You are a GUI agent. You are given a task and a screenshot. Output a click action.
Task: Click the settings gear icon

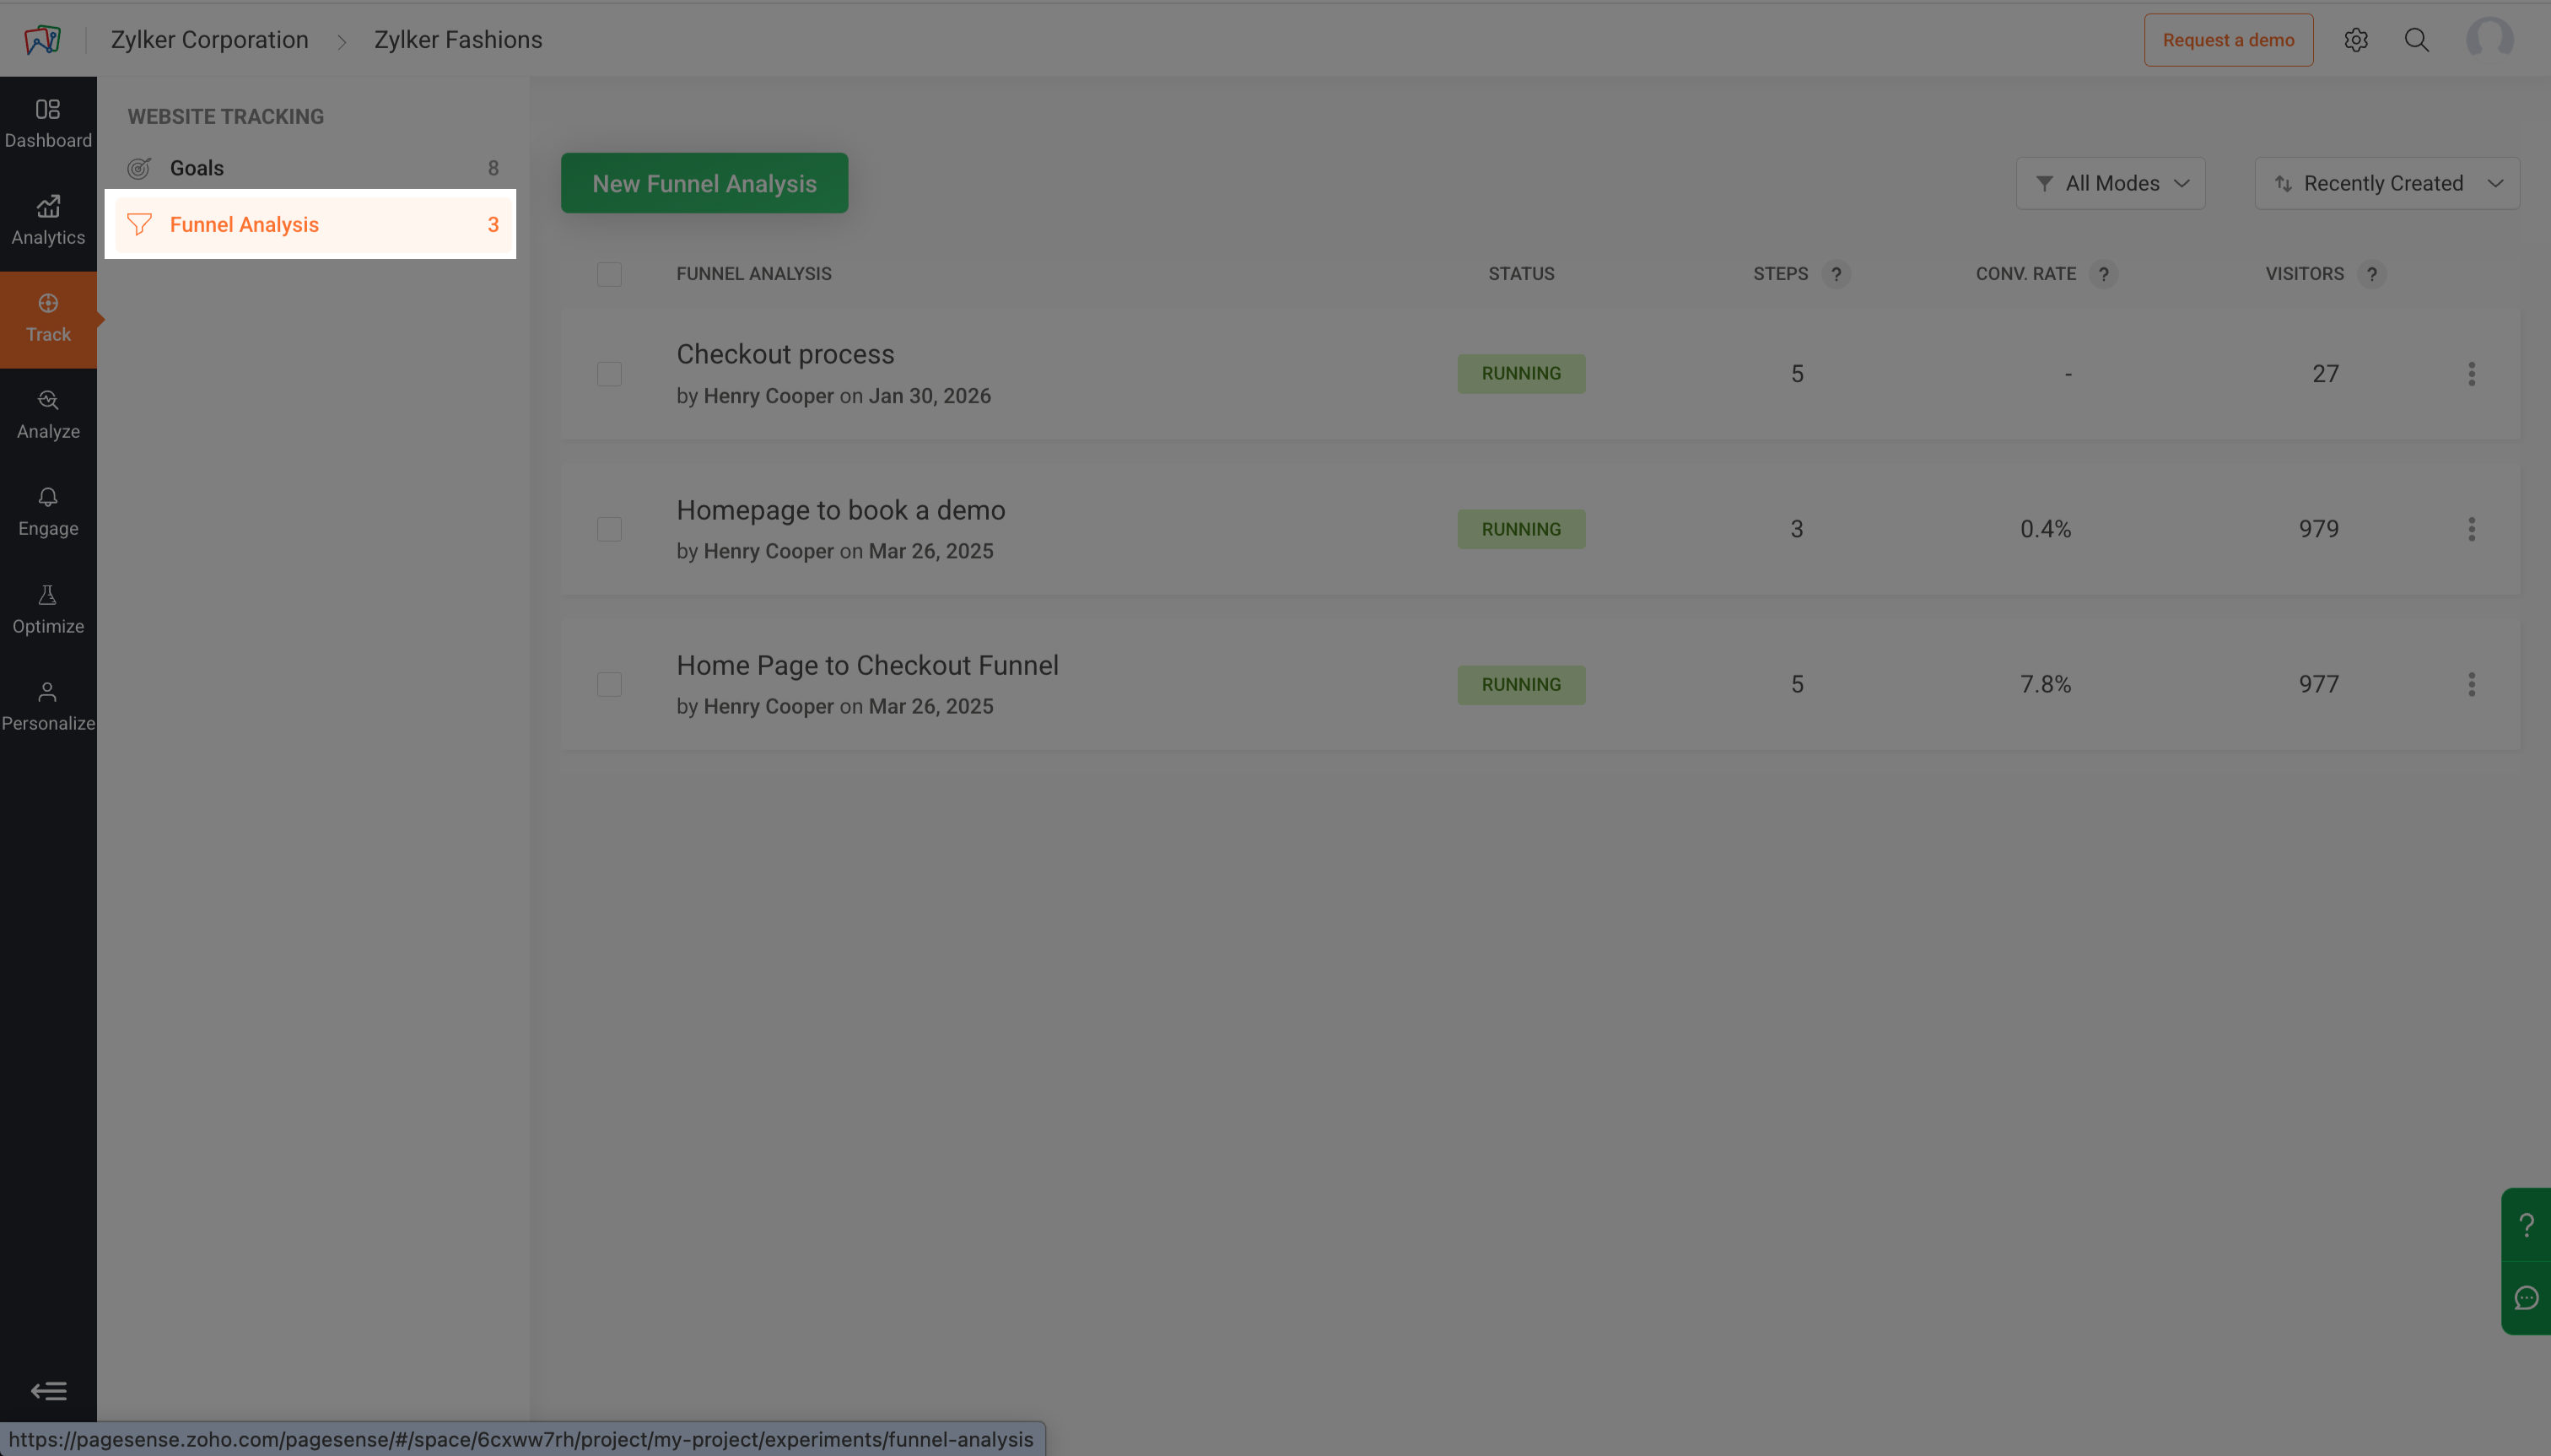coord(2355,40)
